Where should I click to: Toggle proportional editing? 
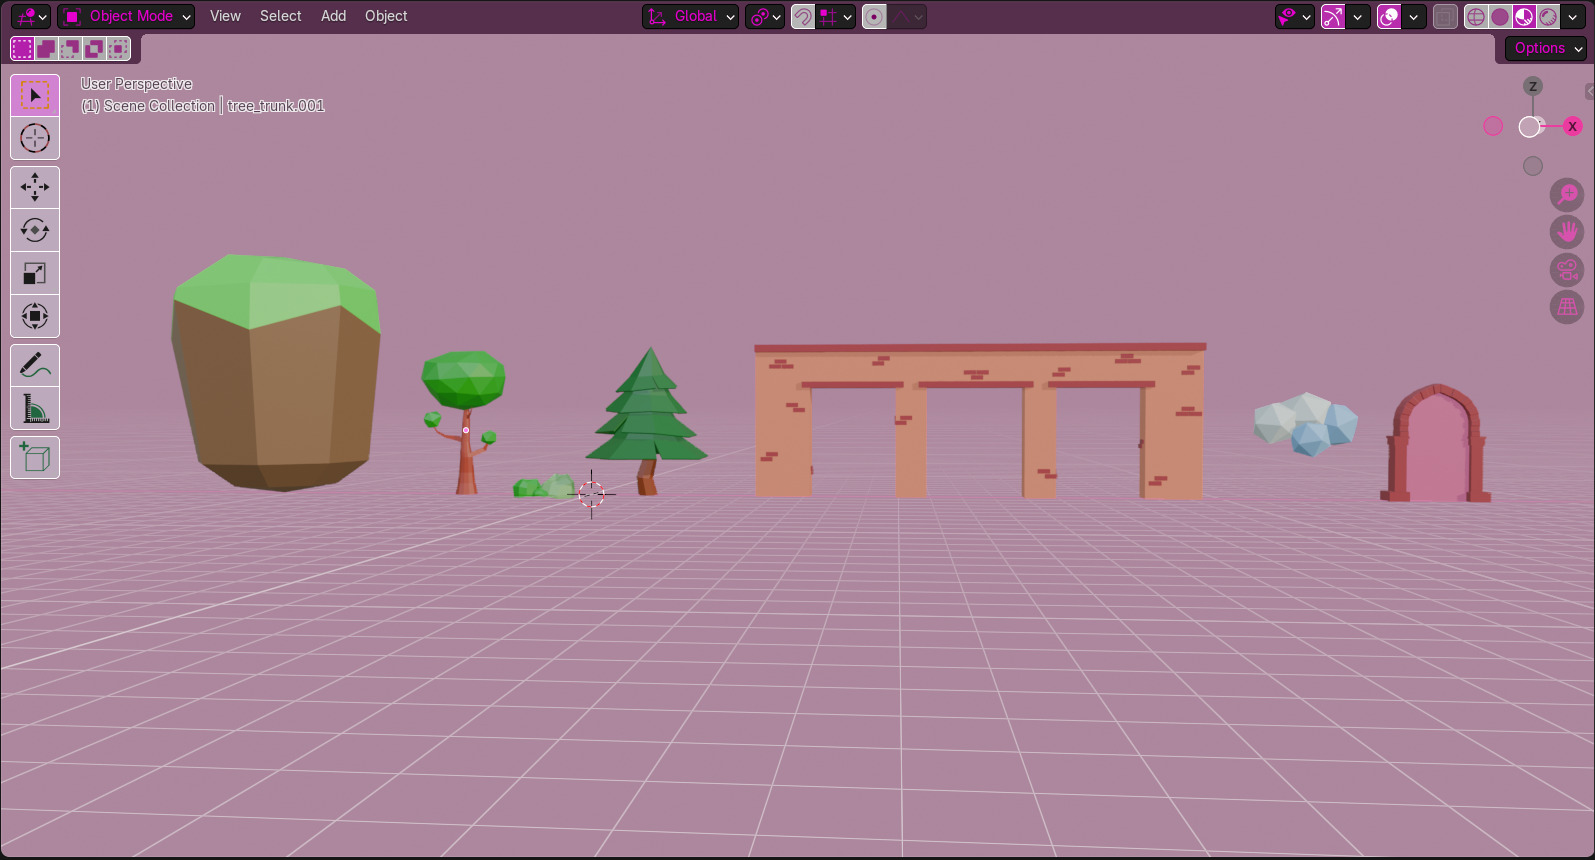pyautogui.click(x=874, y=16)
